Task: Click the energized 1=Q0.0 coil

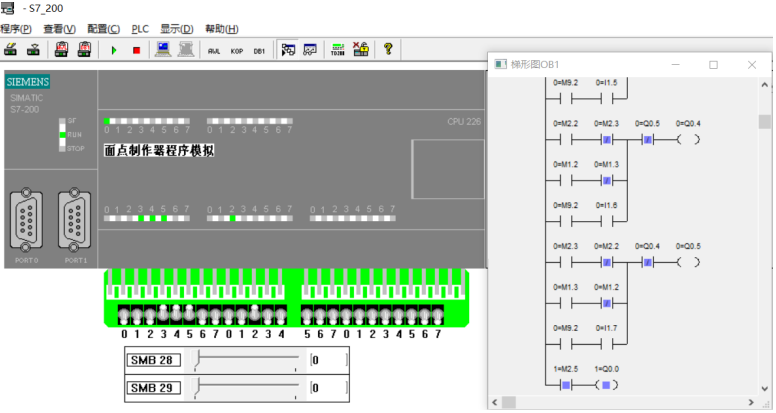Action: (606, 385)
